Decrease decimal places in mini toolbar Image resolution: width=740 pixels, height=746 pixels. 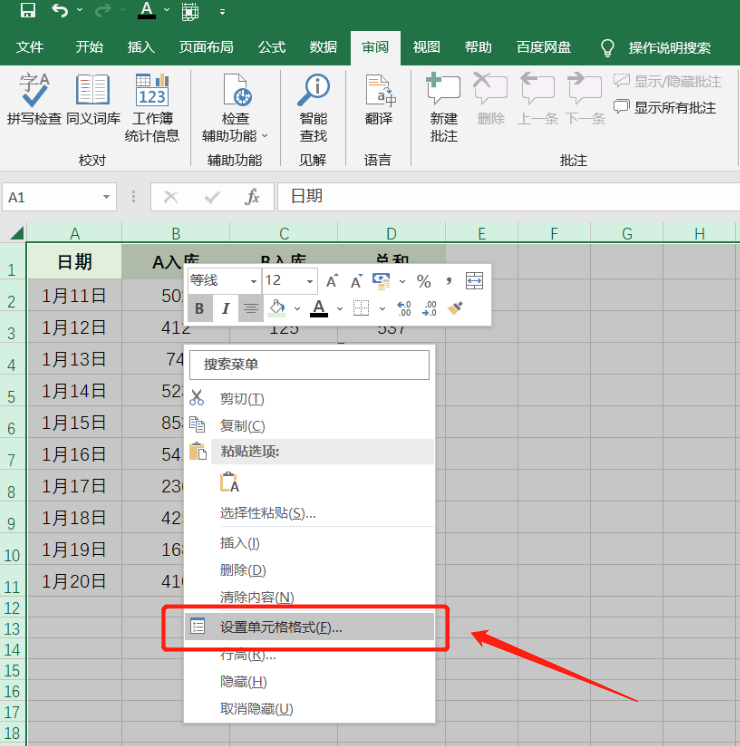[x=429, y=308]
